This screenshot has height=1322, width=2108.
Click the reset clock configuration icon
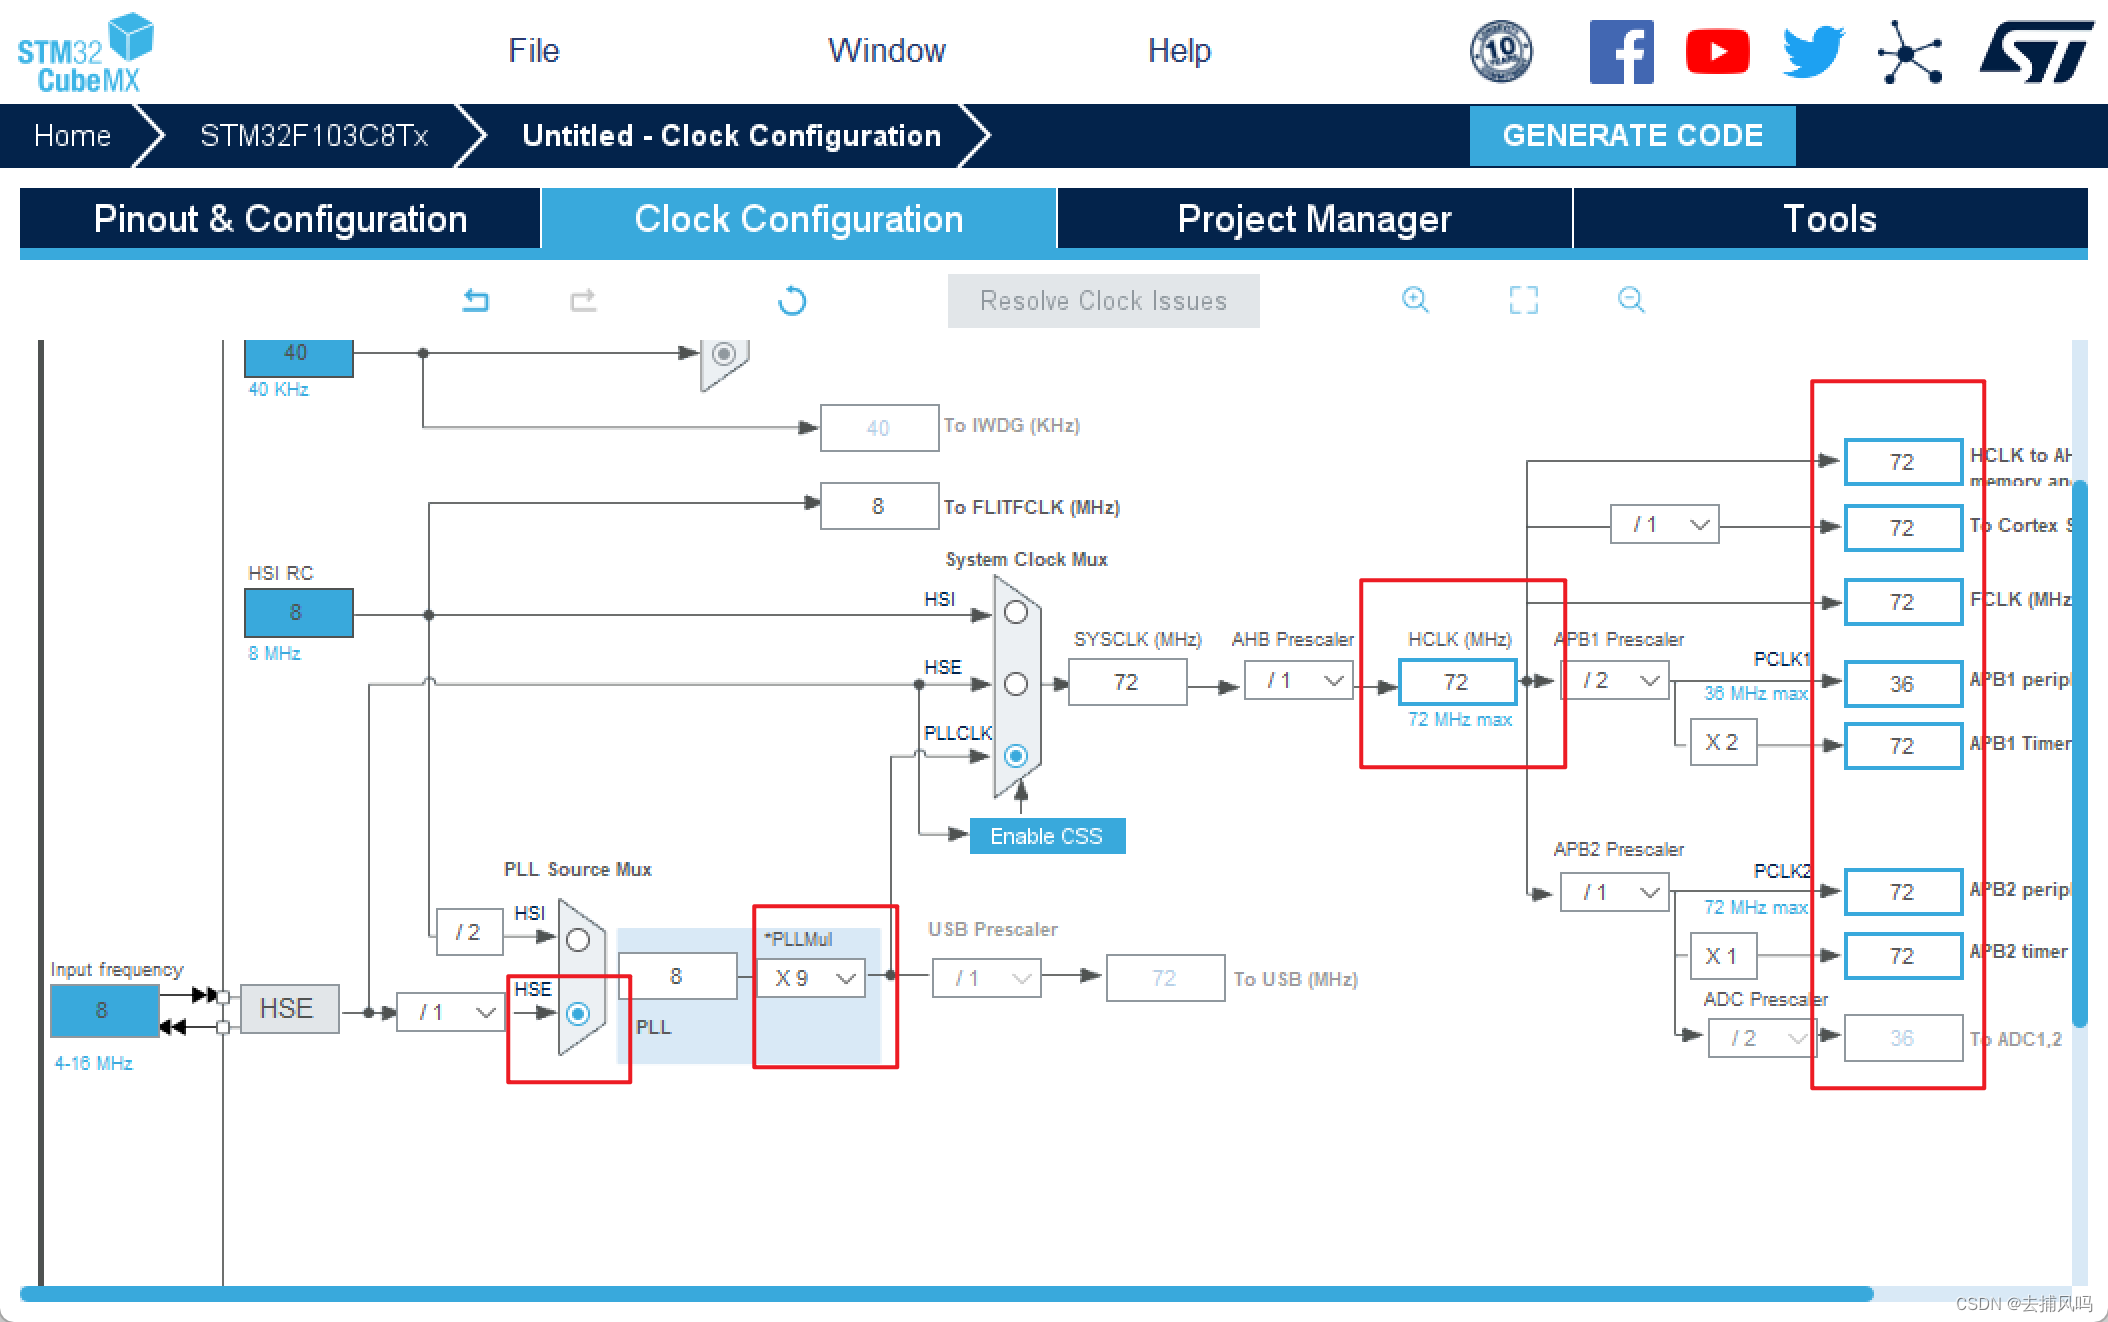[792, 300]
